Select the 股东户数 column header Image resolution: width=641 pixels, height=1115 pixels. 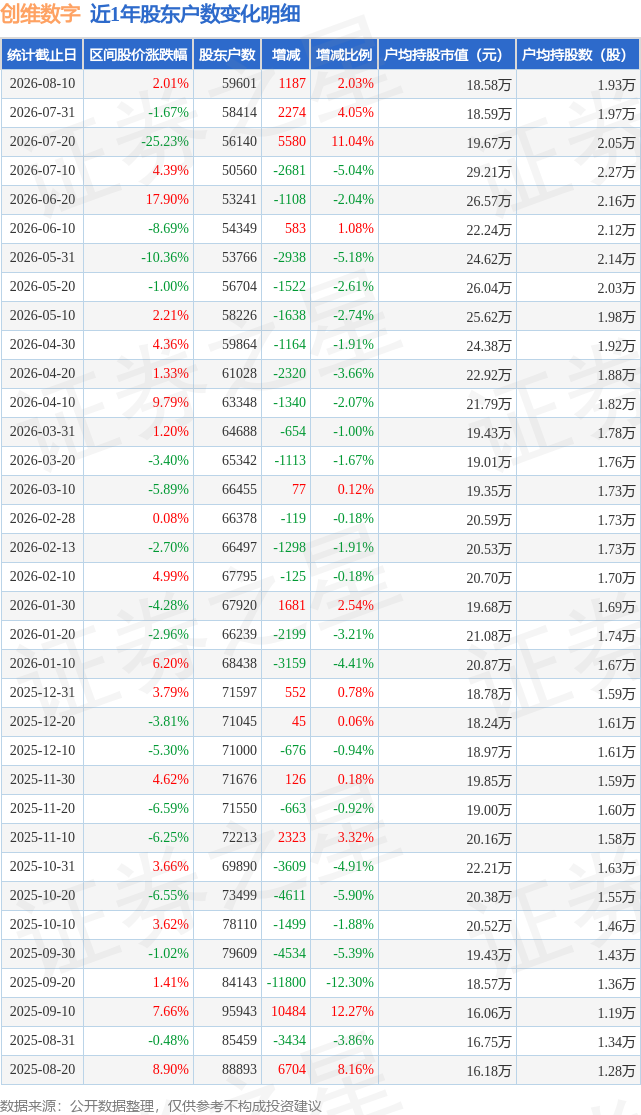coord(227,55)
